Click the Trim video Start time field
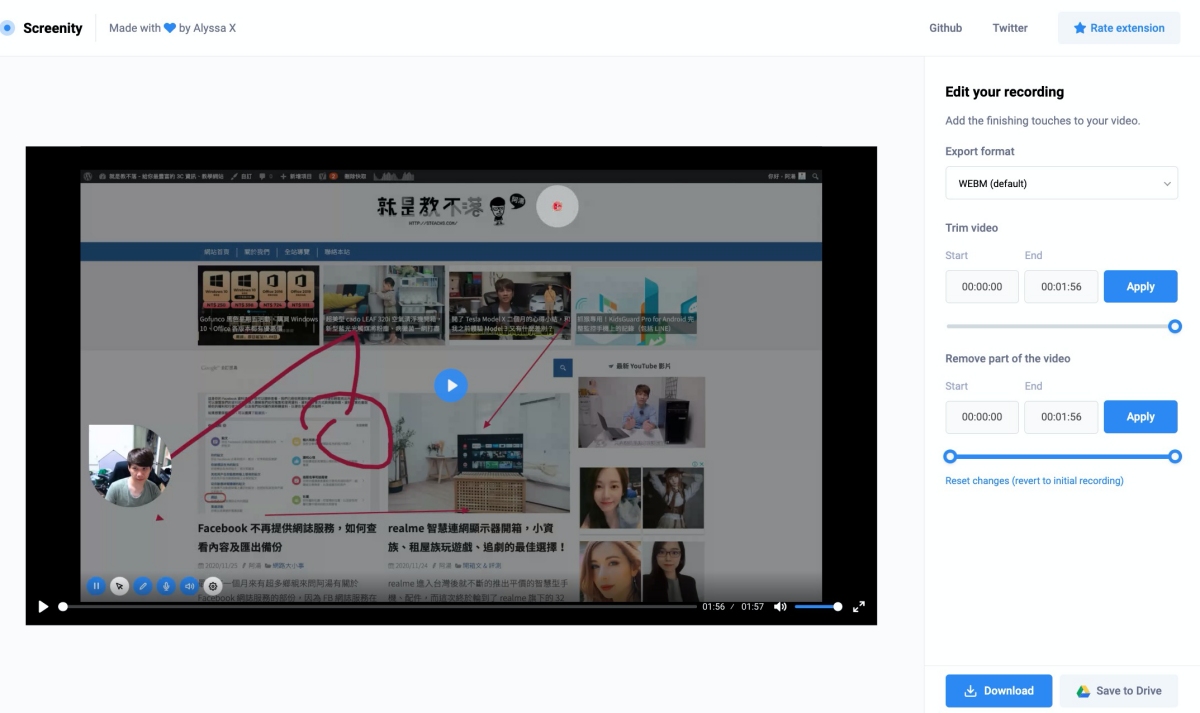This screenshot has height=713, width=1200. coord(982,286)
